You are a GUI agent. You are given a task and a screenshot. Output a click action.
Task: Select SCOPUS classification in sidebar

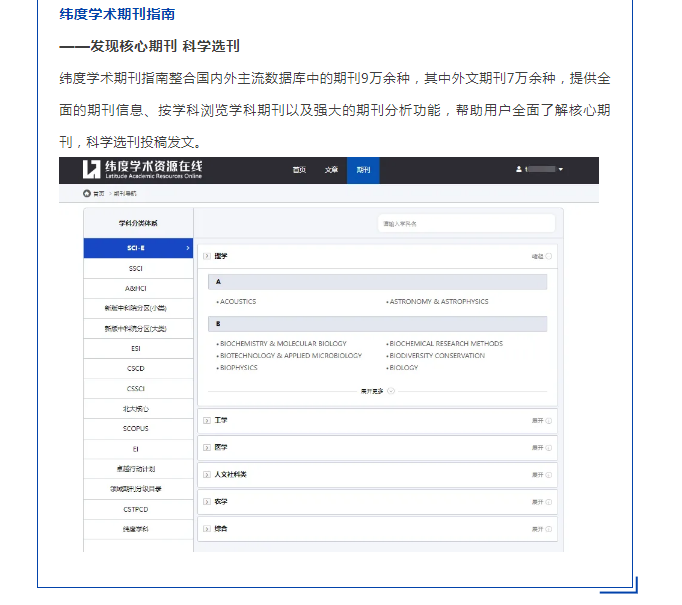point(138,429)
